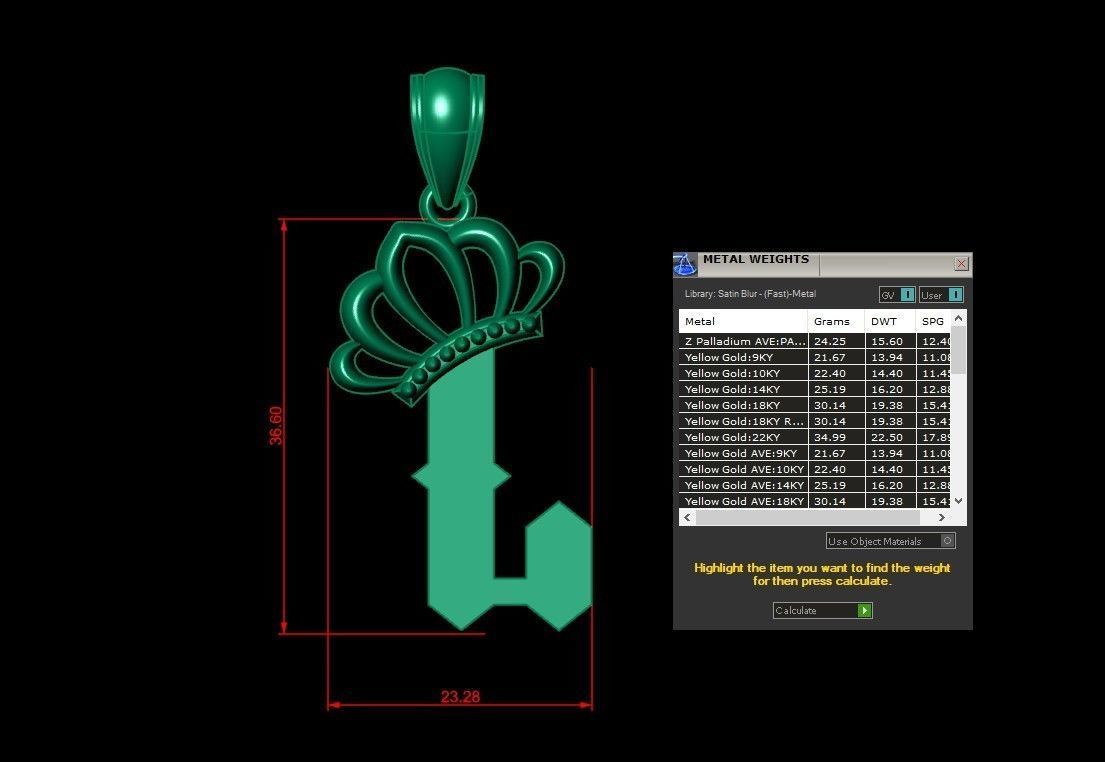Viewport: 1105px width, 762px height.
Task: Select the Yellow Gold:9KY row
Action: point(815,357)
